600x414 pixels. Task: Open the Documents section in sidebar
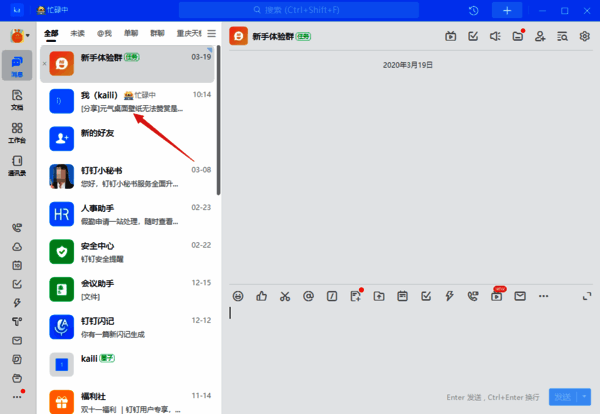coord(17,100)
